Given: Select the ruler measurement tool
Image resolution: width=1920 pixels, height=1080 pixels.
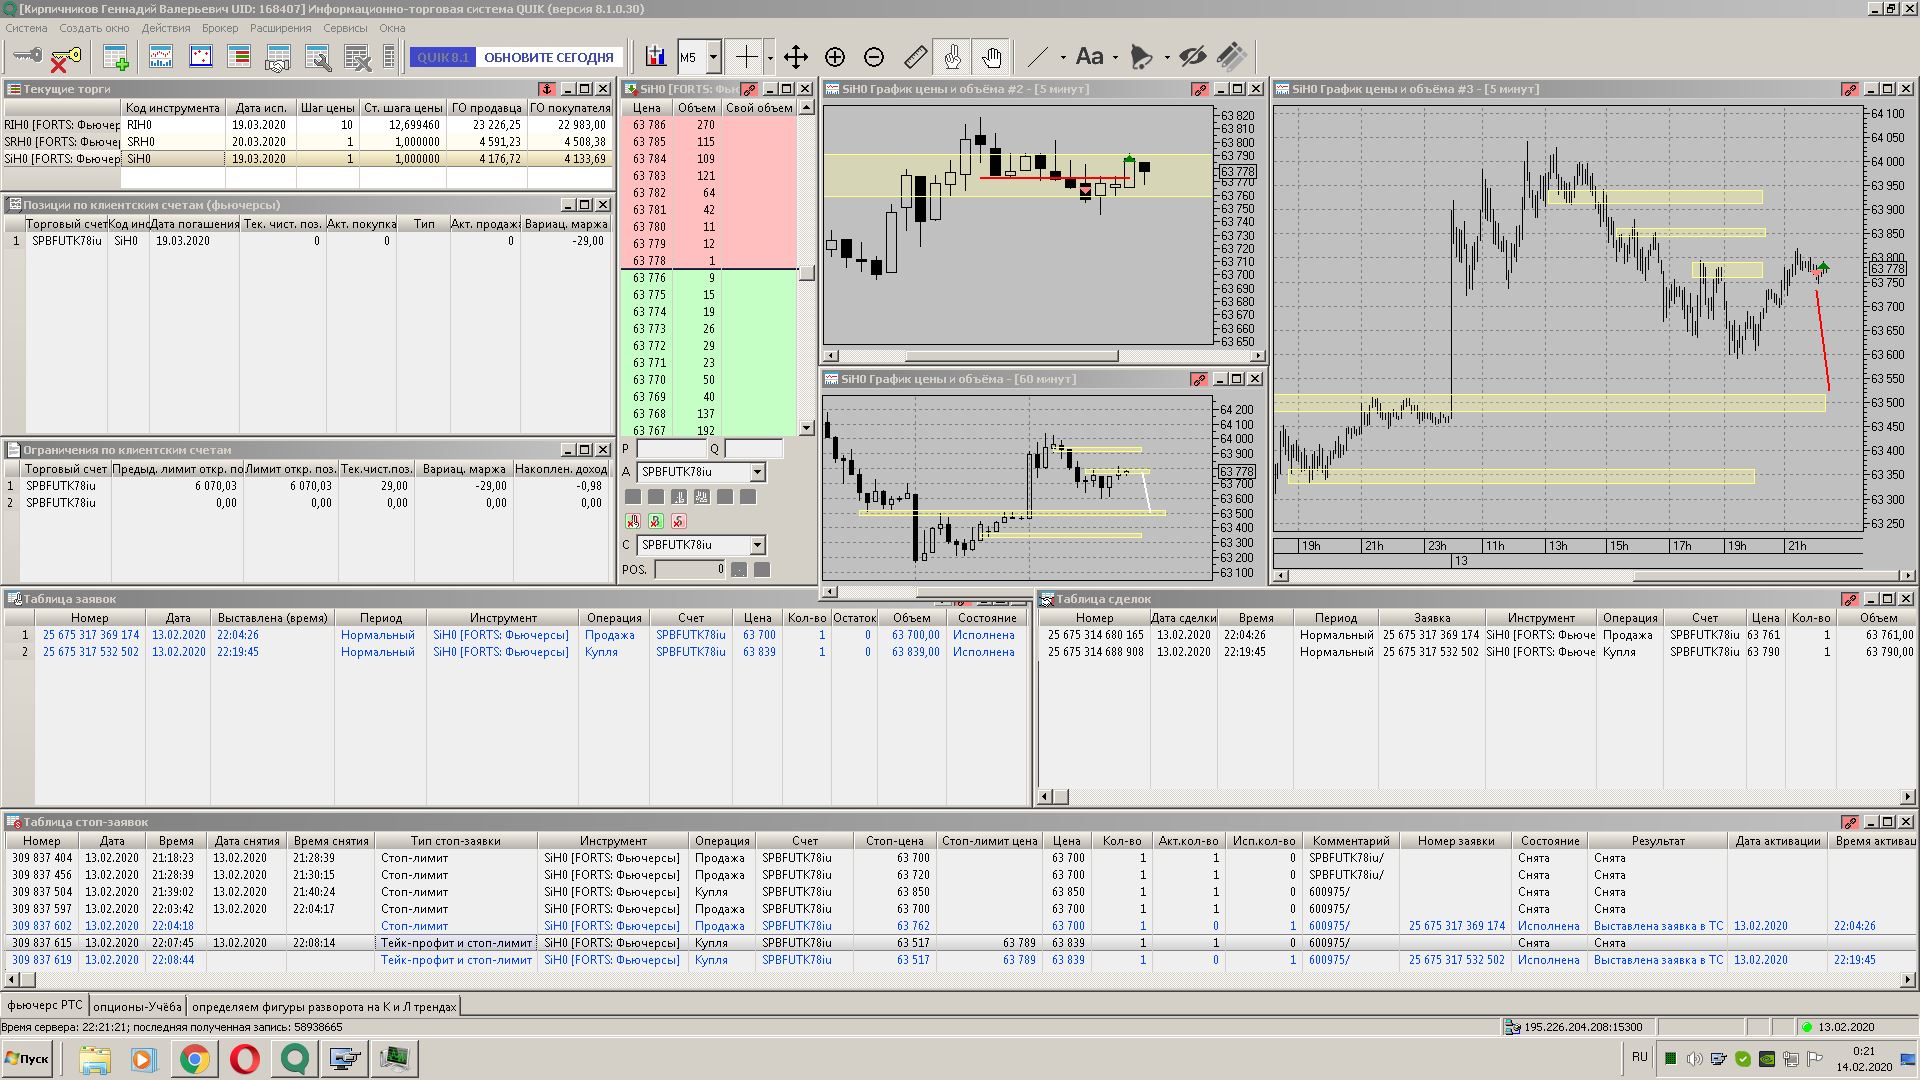Looking at the screenshot, I should 915,57.
